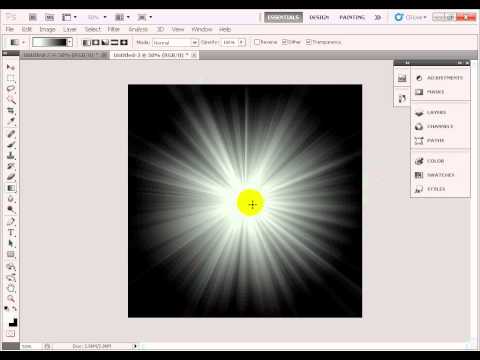Open the Layer menu
This screenshot has width=480, height=360.
[70, 29]
